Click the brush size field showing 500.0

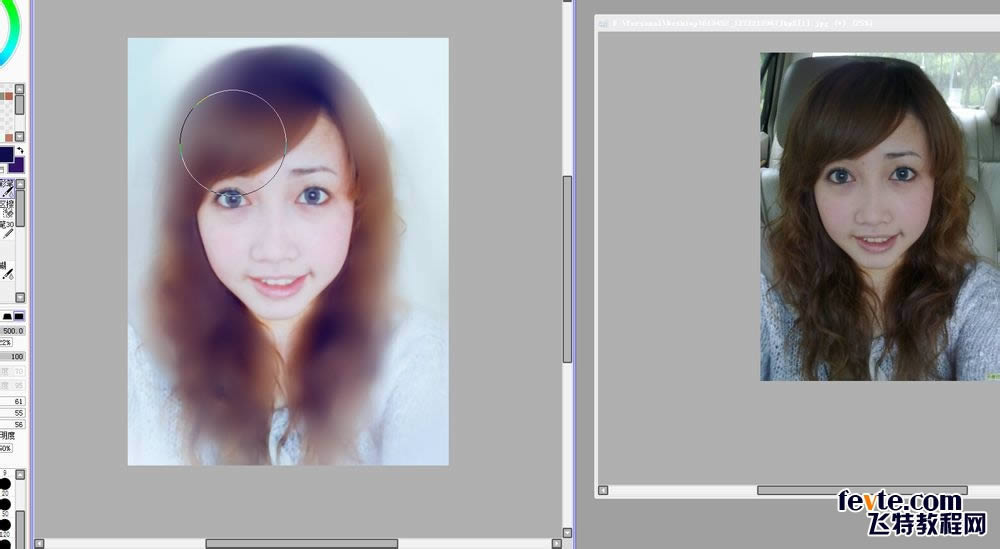[12, 330]
